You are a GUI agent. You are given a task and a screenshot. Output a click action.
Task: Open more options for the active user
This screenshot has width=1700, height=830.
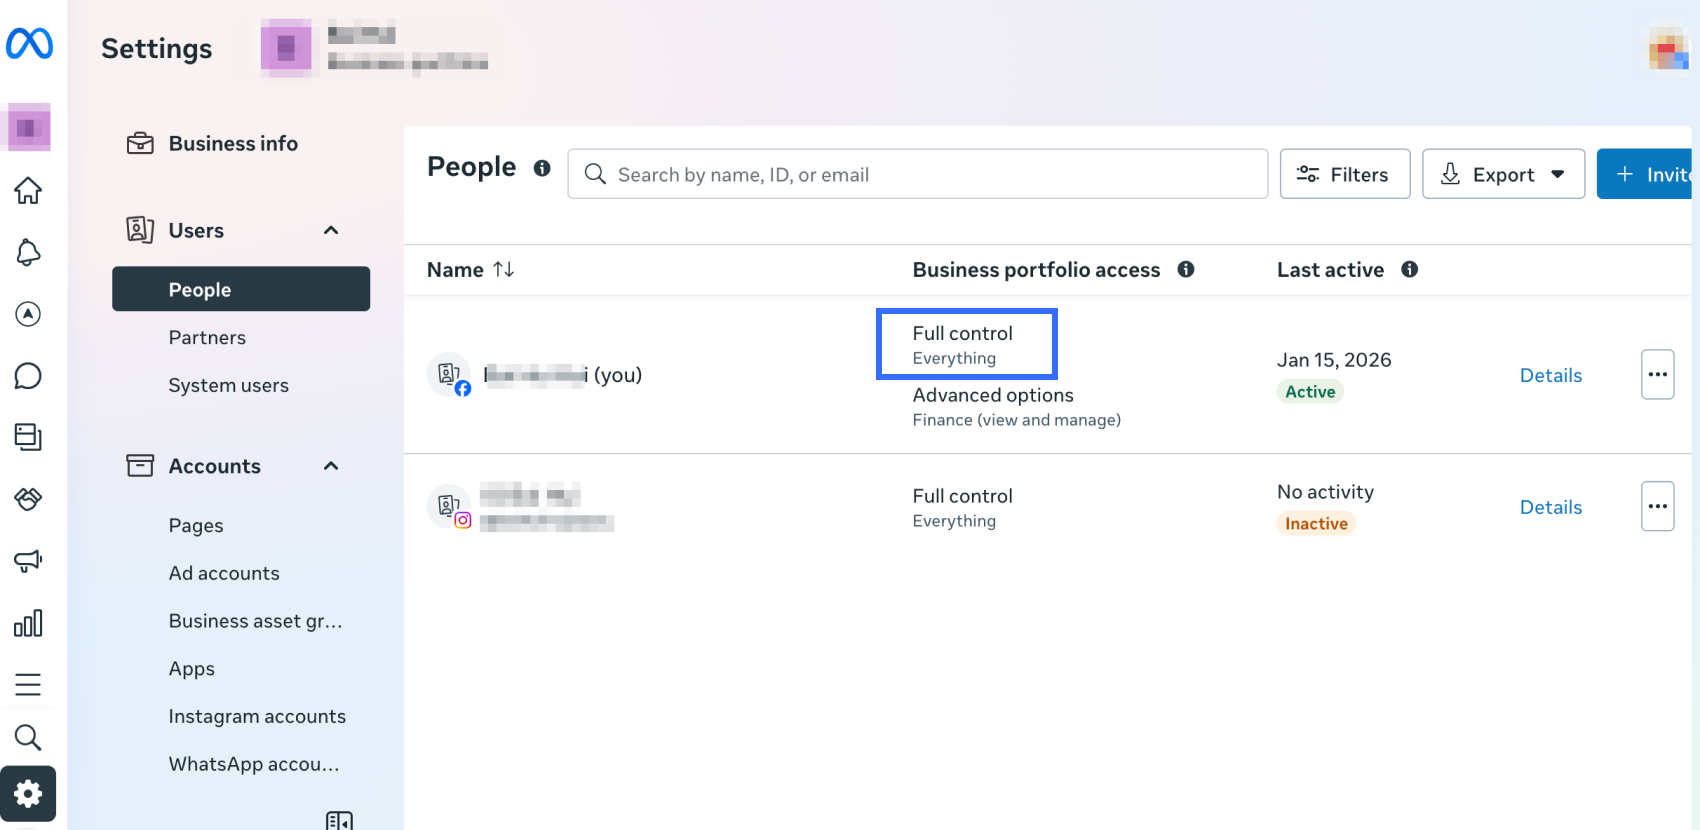(x=1657, y=375)
